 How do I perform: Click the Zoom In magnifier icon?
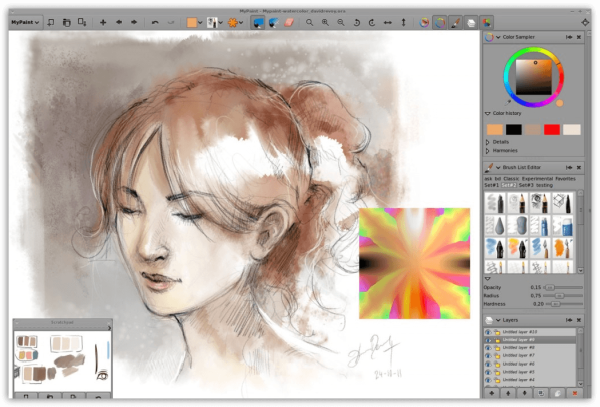(x=325, y=21)
